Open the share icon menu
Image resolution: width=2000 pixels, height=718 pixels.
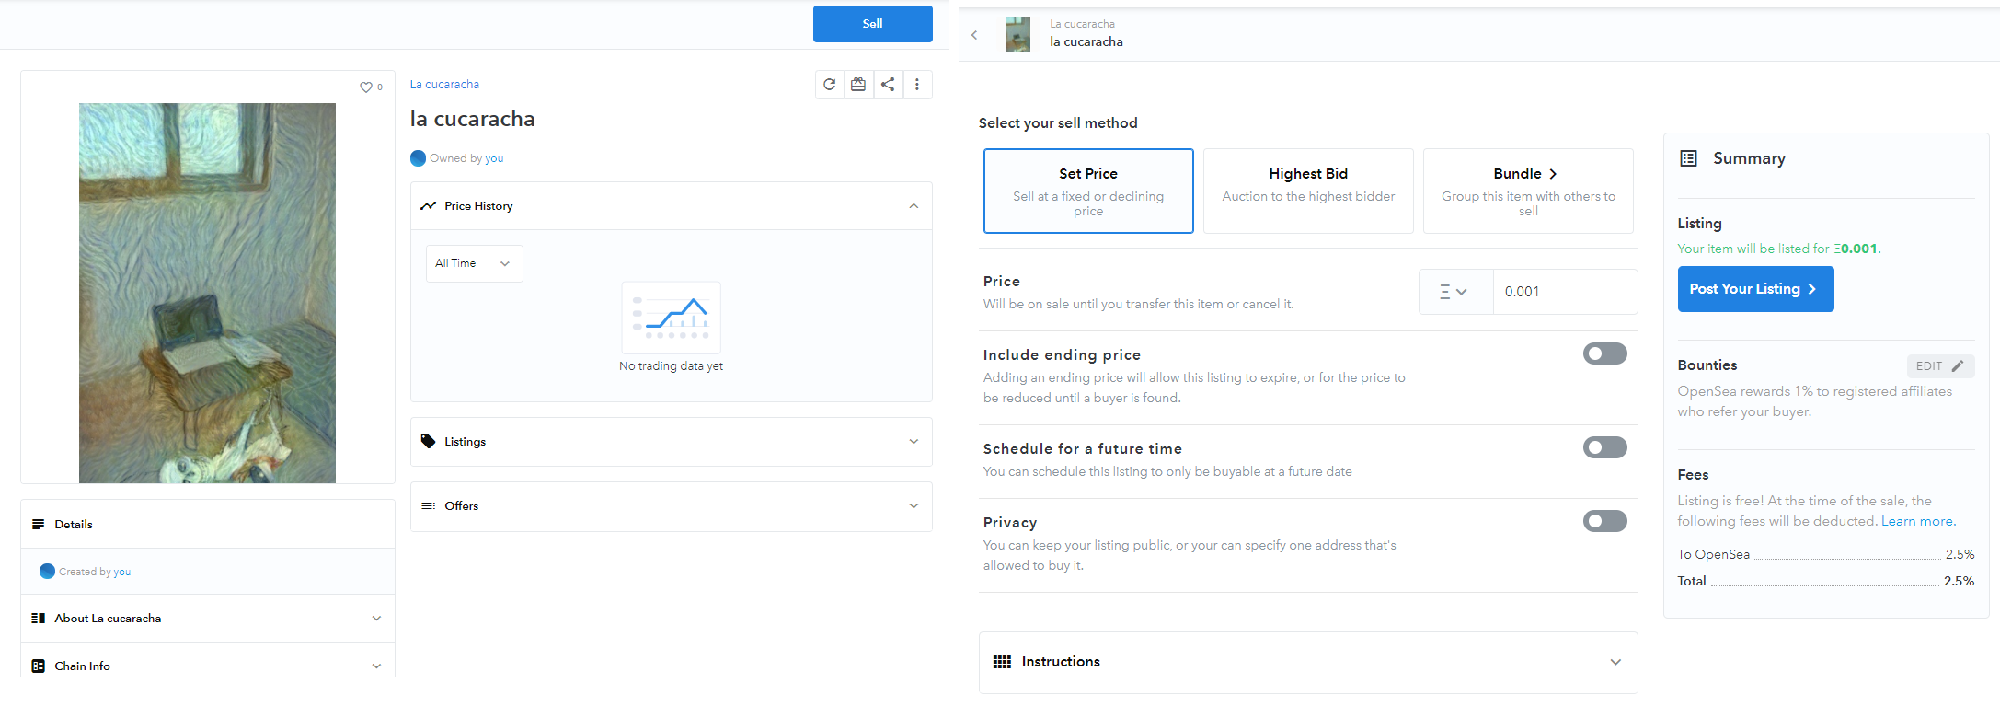pyautogui.click(x=887, y=84)
